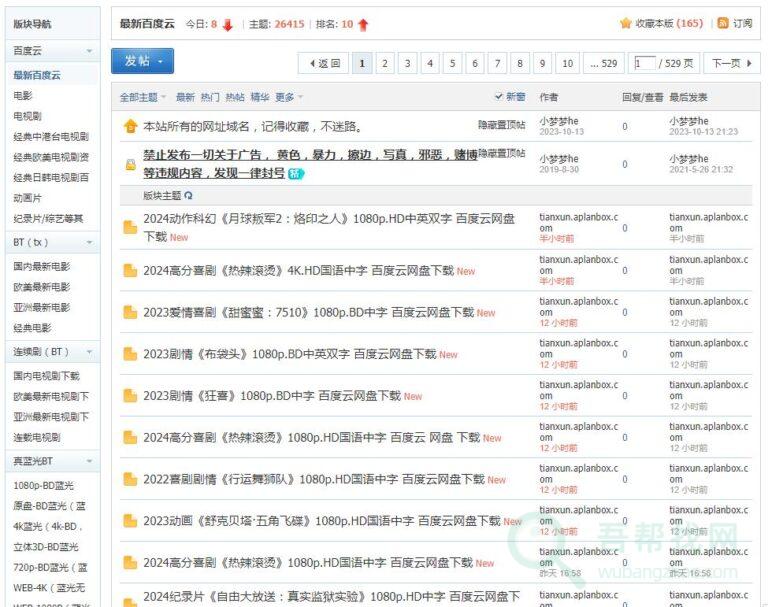Open 国内最新电影 in the sidebar
Screen dimensions: 768x607
click(x=42, y=267)
